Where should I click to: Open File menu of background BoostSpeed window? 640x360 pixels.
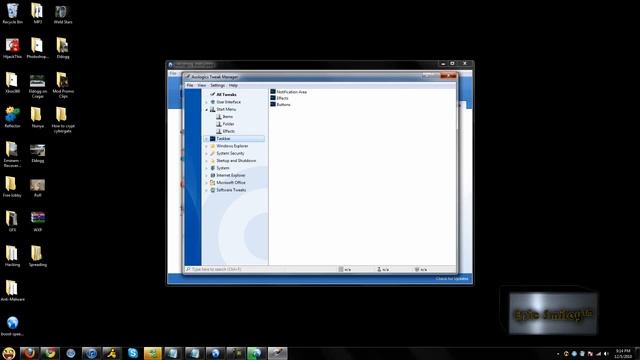173,73
